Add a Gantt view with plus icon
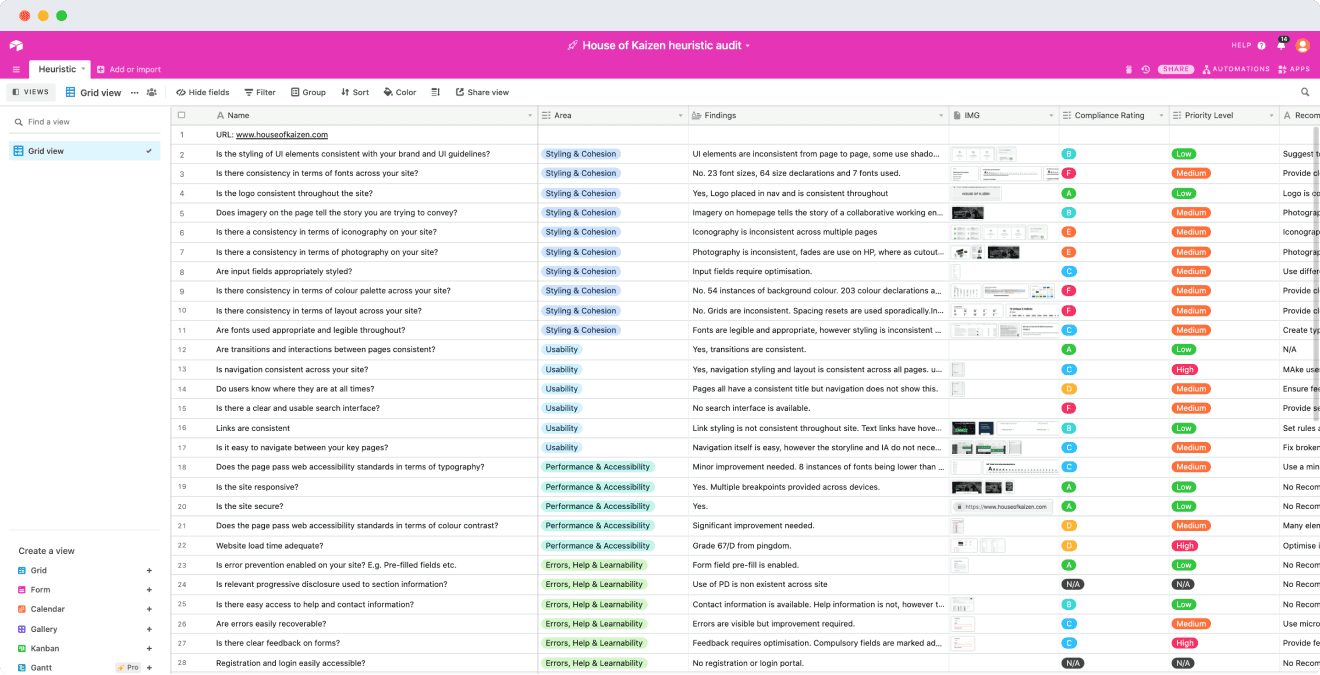The height and width of the screenshot is (675, 1320). [x=149, y=667]
